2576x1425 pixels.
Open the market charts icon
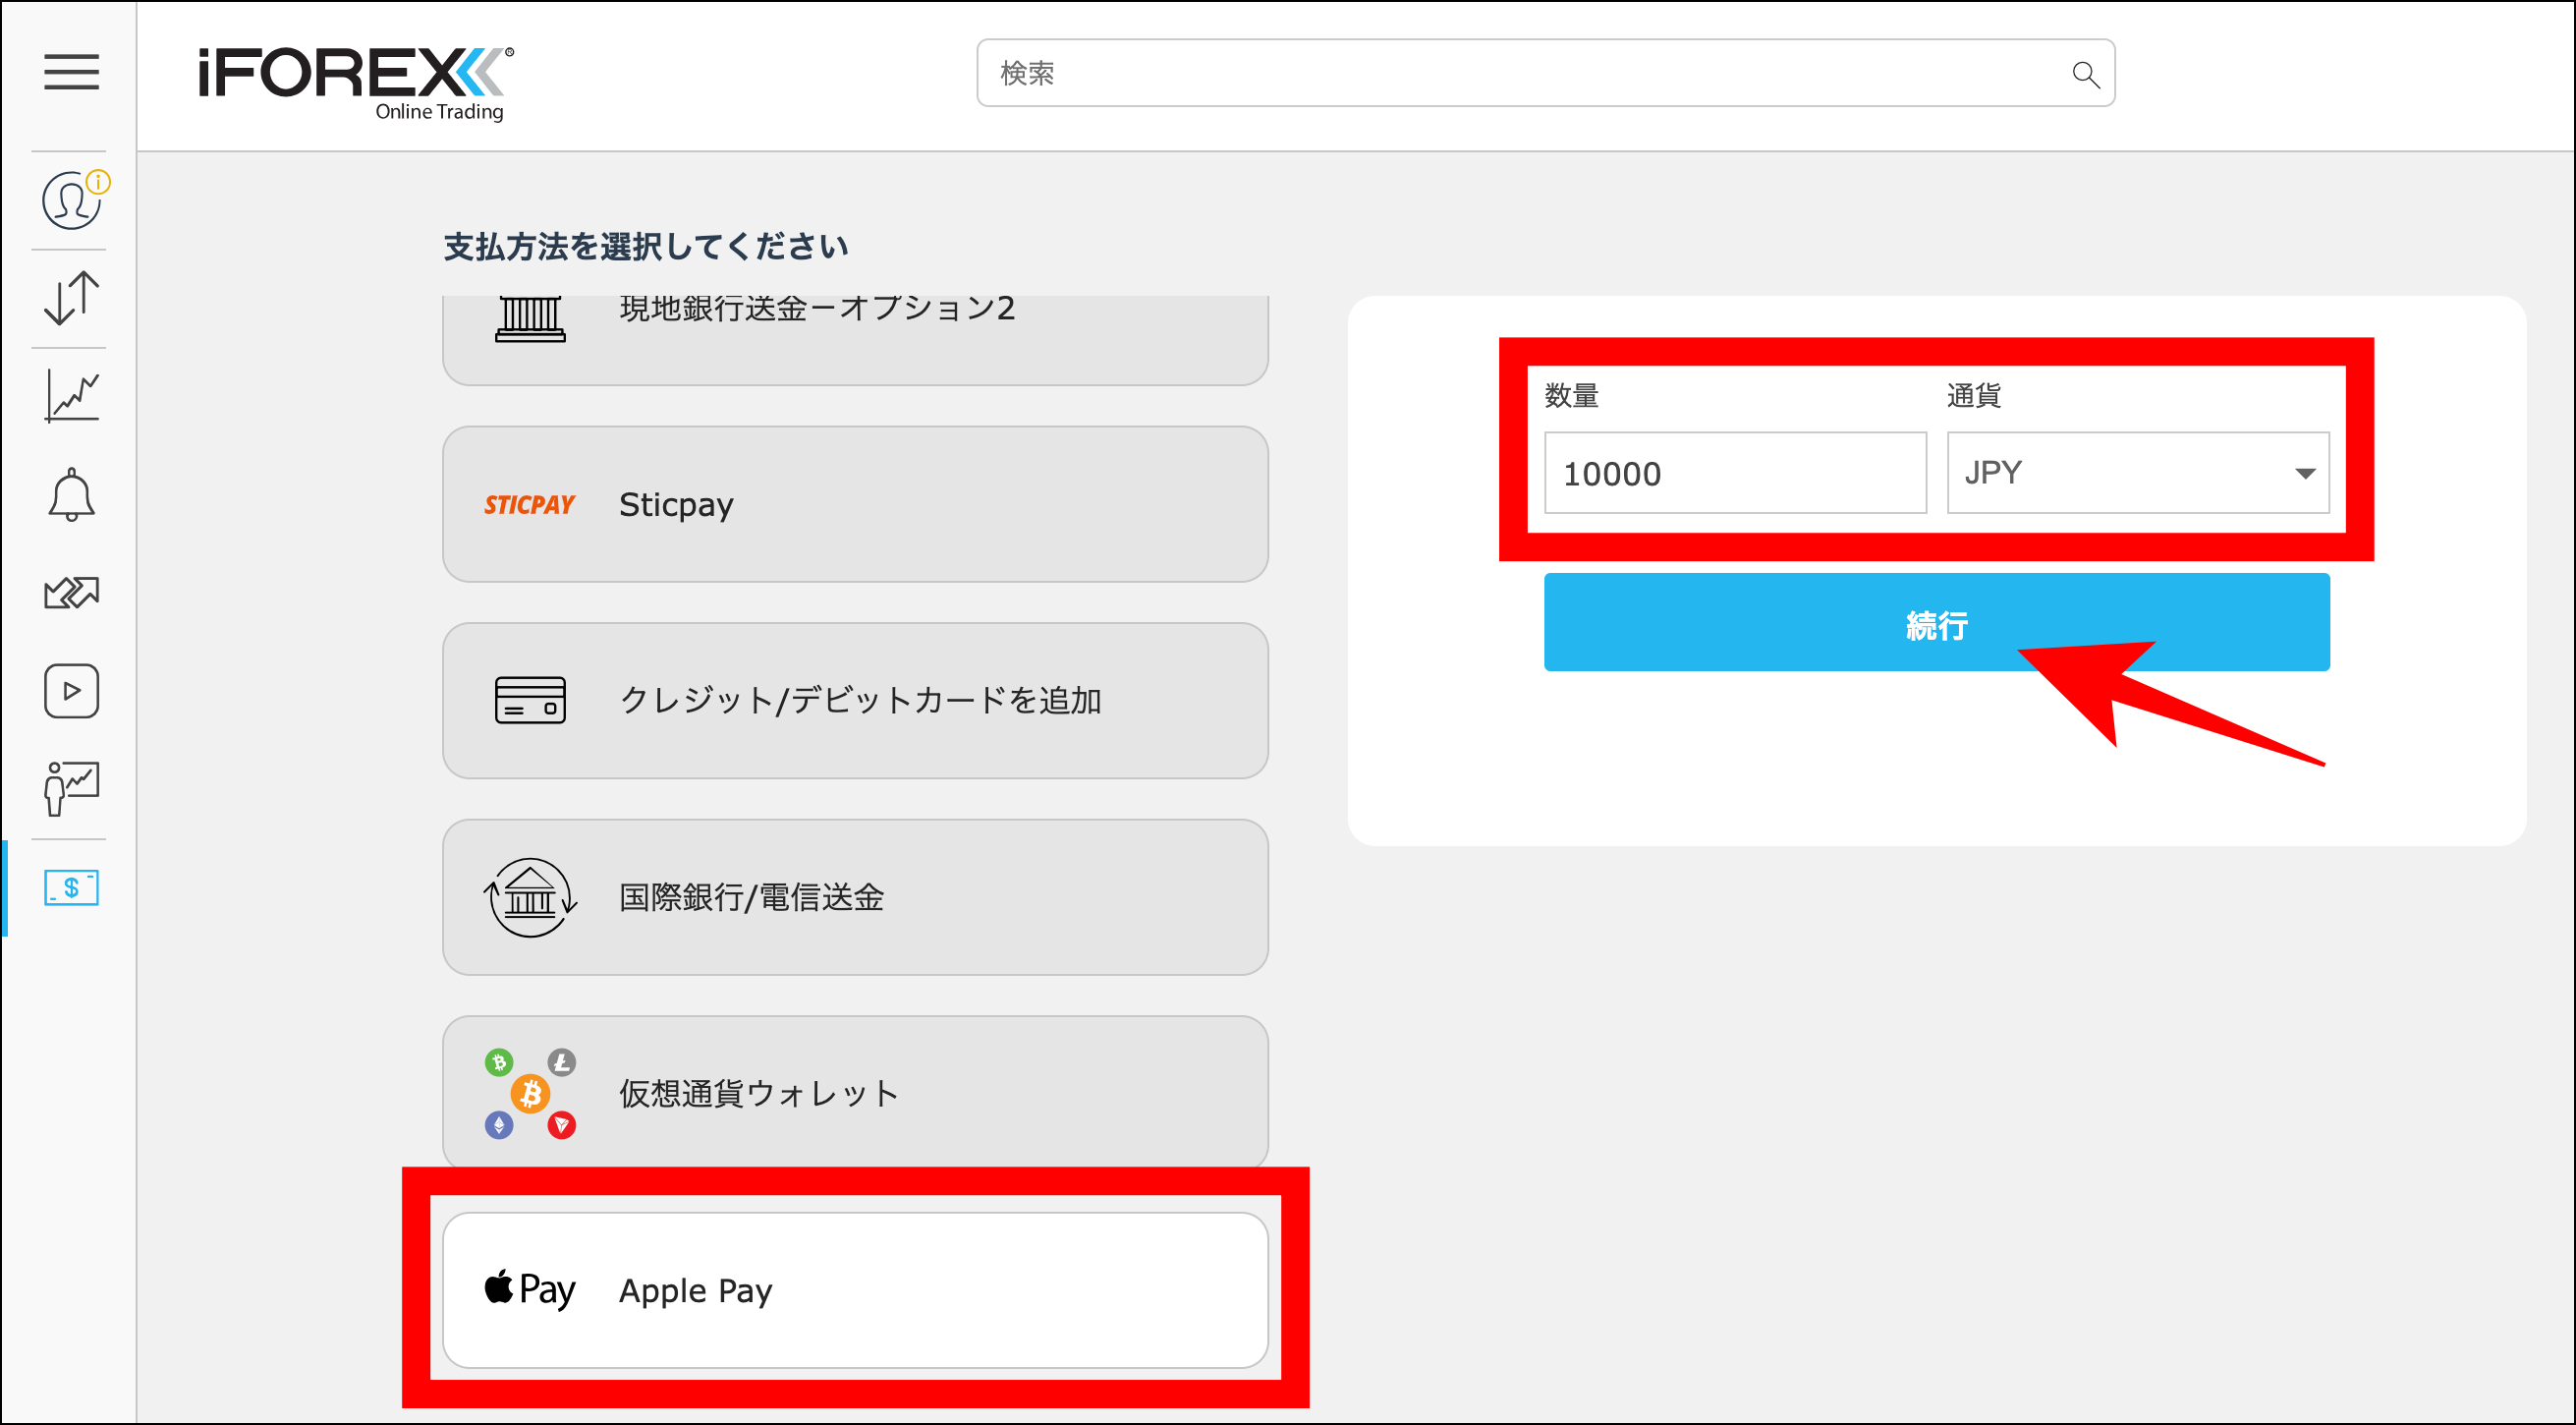click(x=70, y=394)
